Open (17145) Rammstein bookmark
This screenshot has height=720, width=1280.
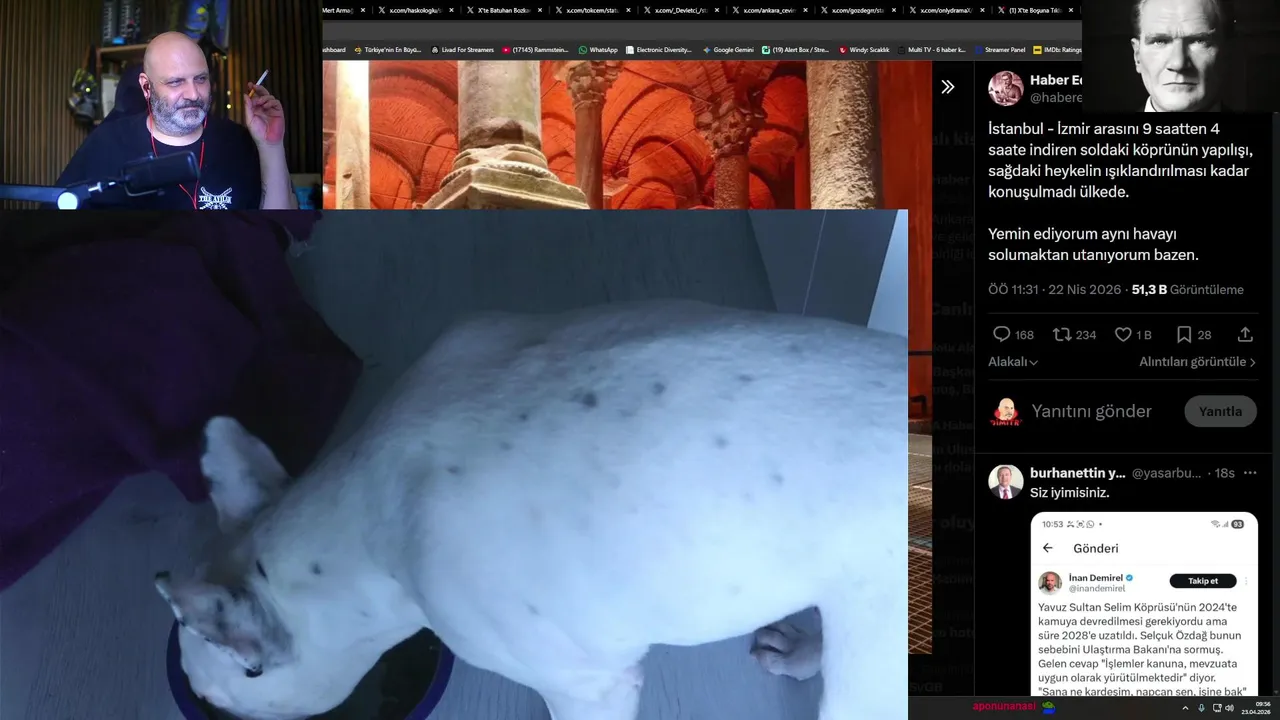coord(535,49)
